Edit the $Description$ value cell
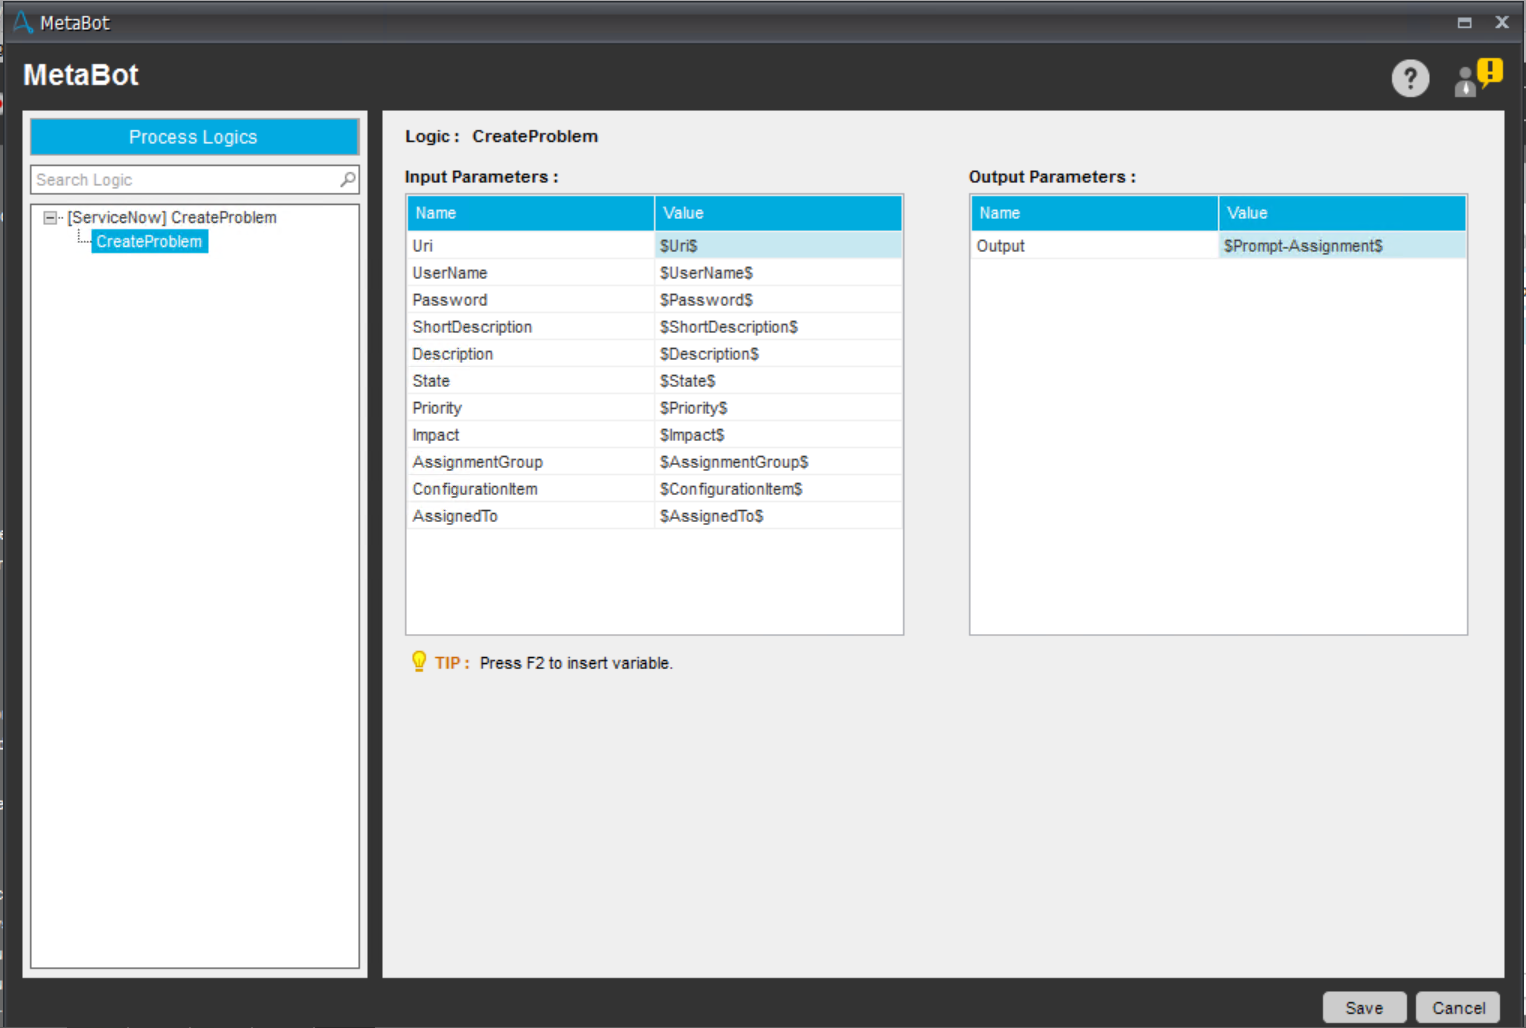The image size is (1526, 1028). [x=779, y=354]
